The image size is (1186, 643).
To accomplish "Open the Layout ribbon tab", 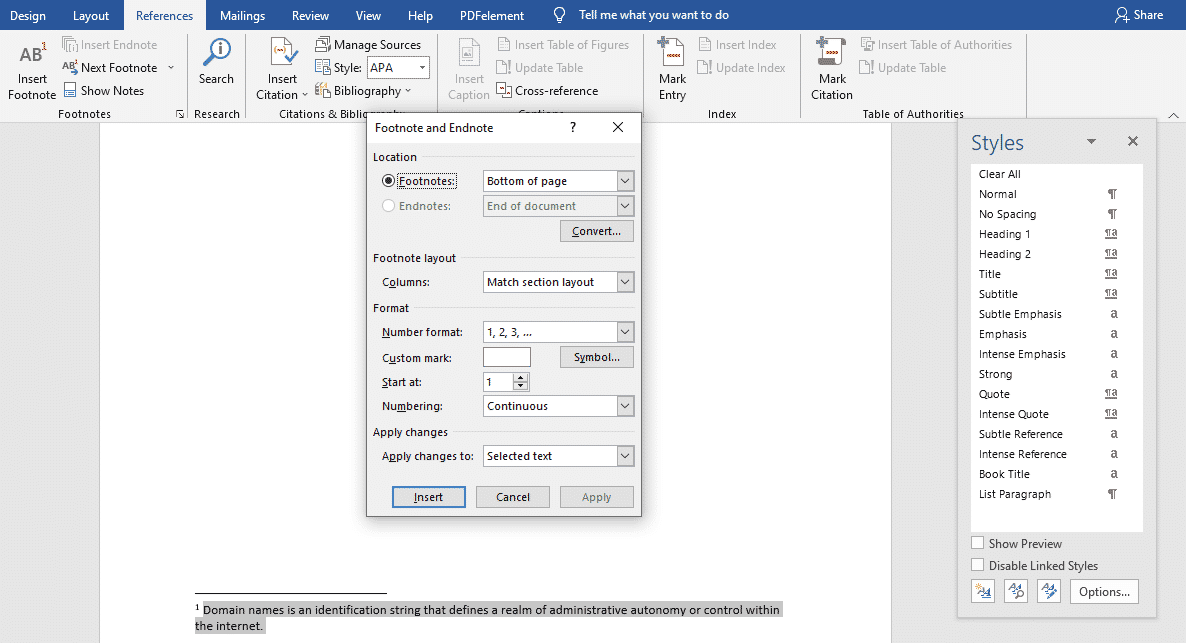I will [91, 15].
